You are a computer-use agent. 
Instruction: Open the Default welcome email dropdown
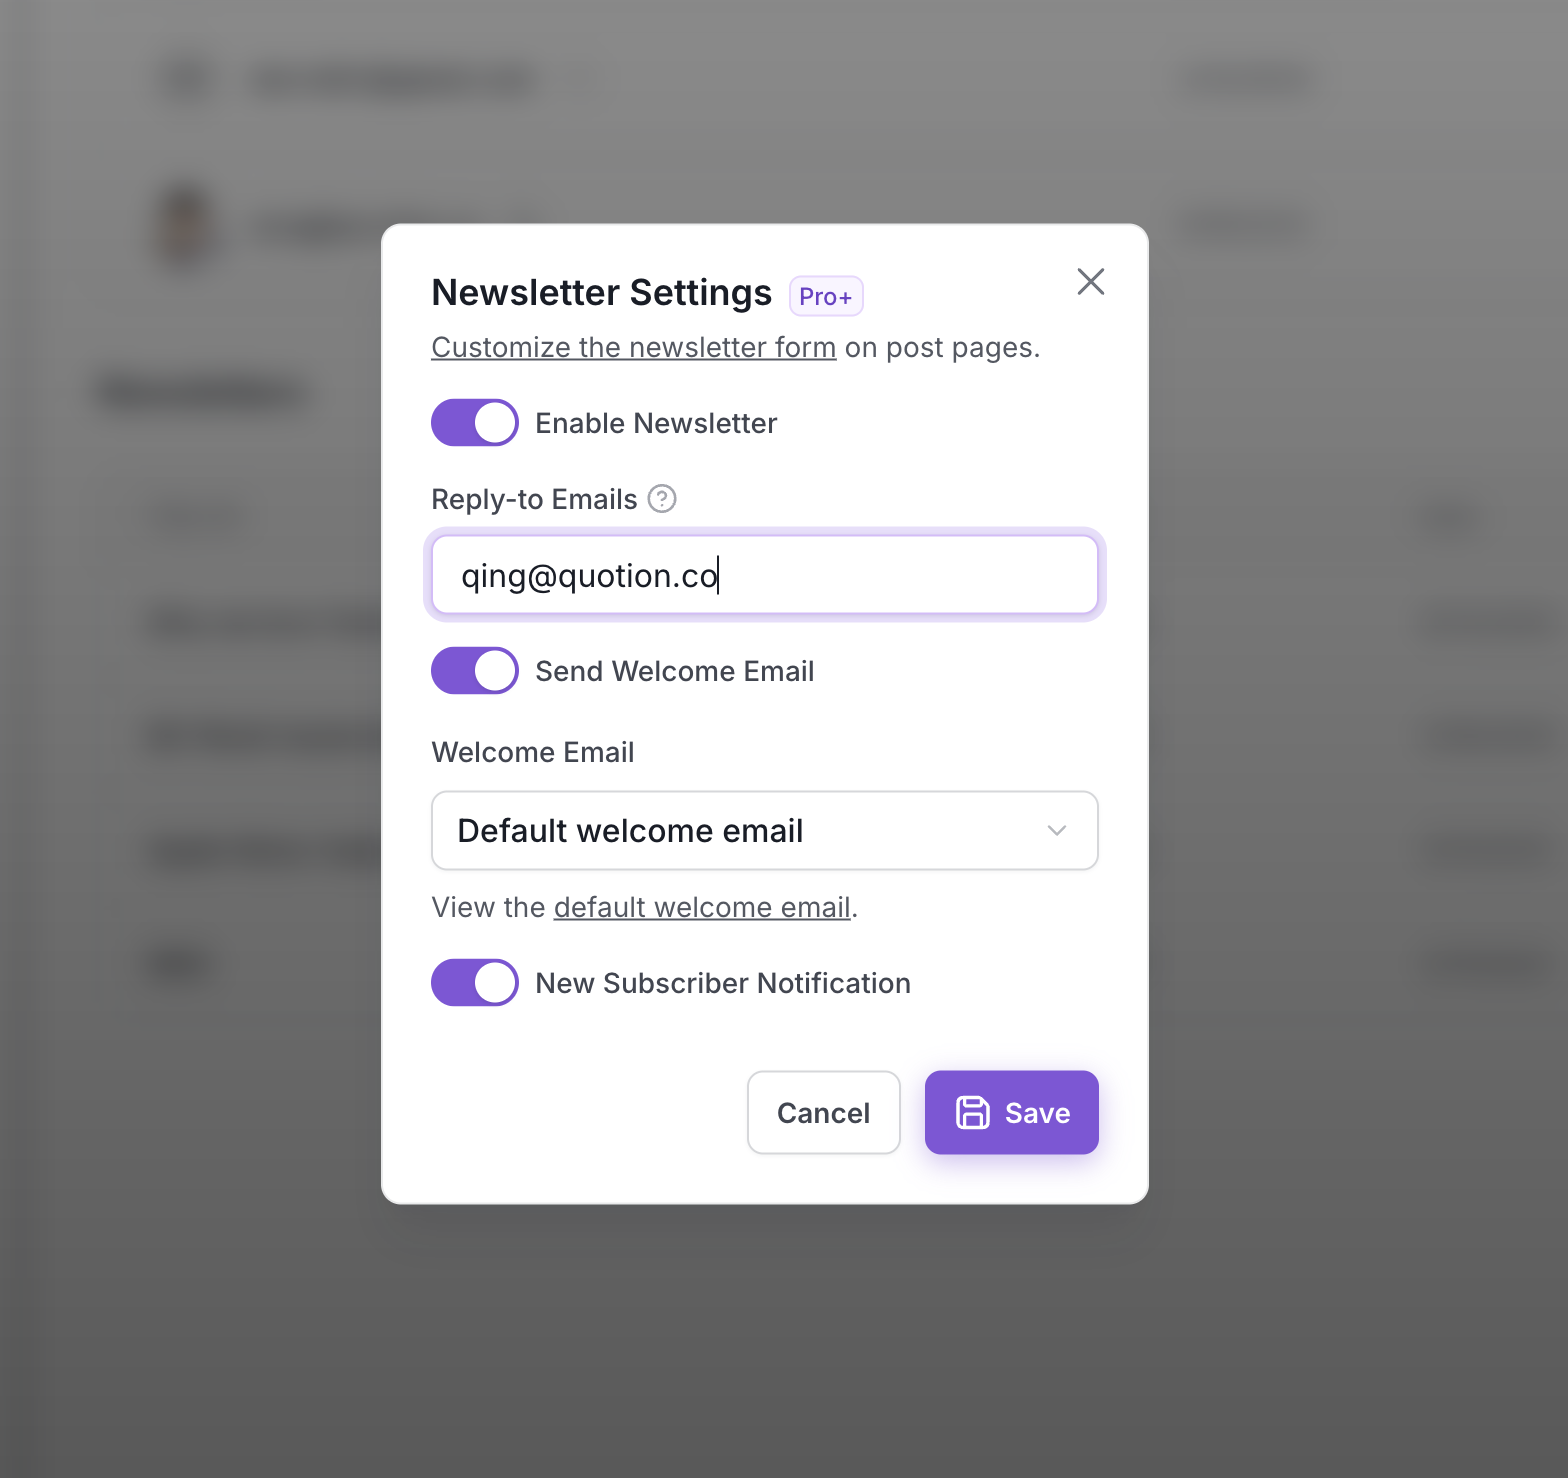(x=765, y=830)
